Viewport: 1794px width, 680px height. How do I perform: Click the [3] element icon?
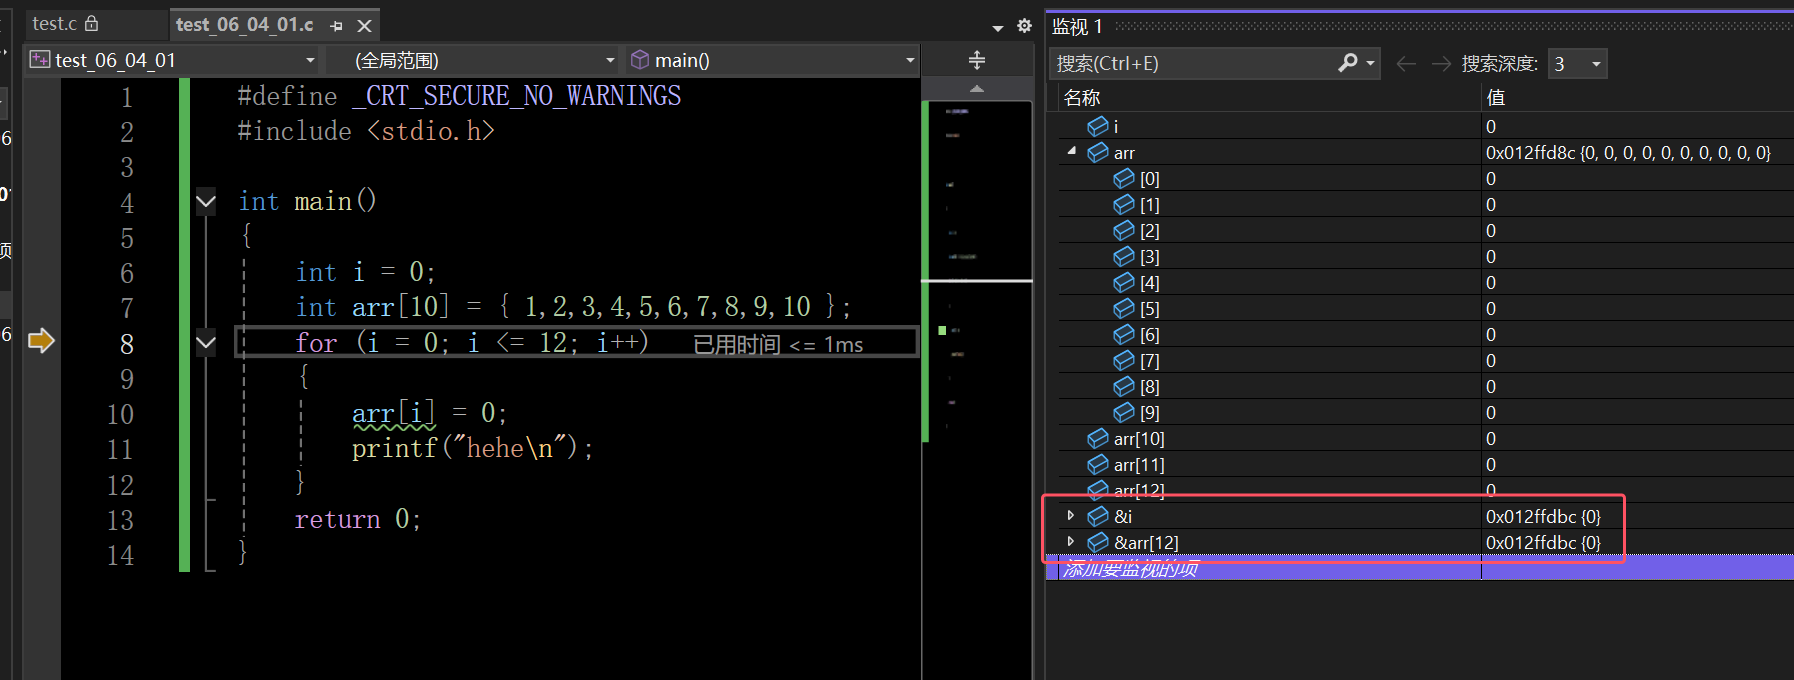point(1124,256)
